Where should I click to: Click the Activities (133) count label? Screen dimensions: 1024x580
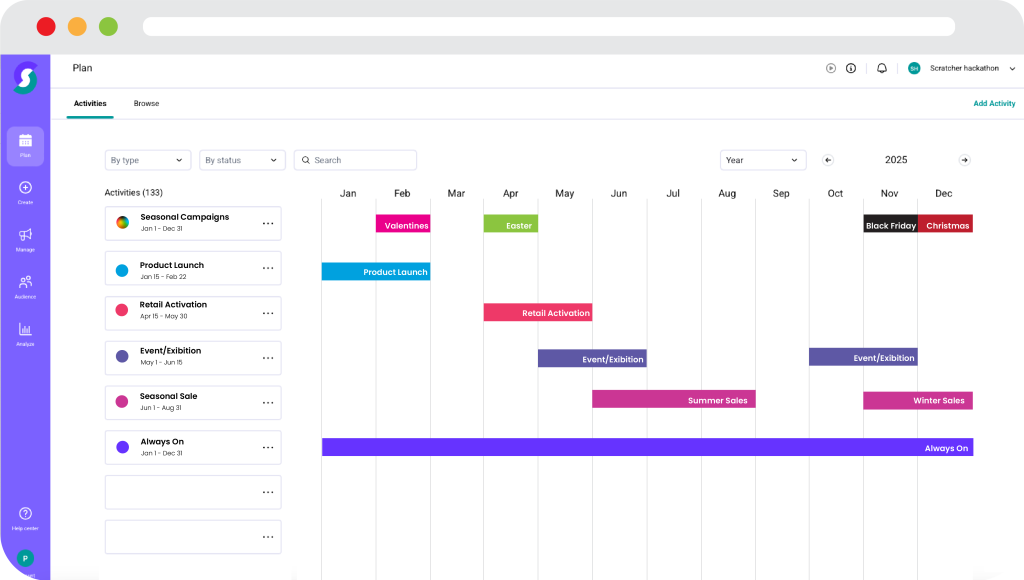coord(134,193)
